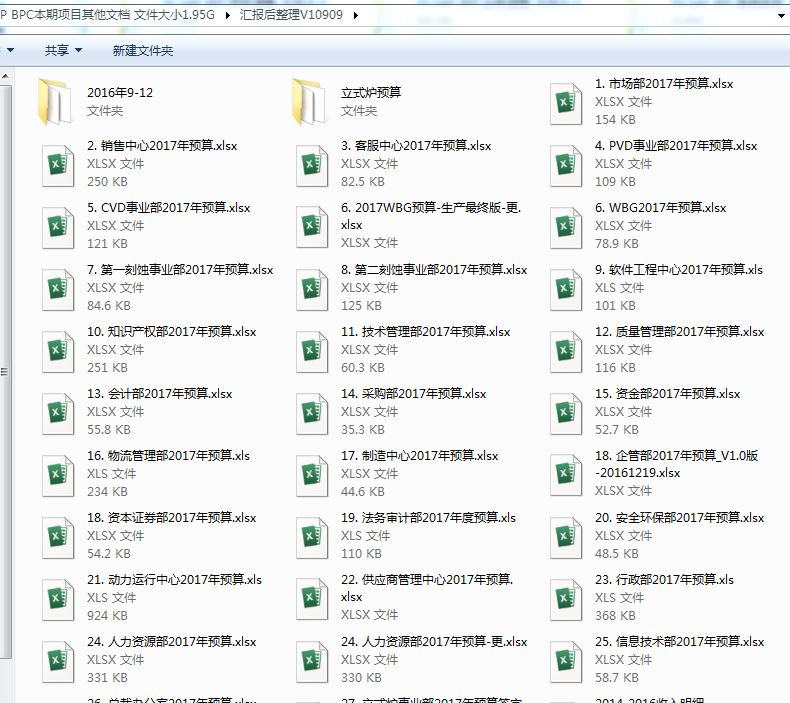Select the Excel icon for 24. 人力资源部2017年预算.xlsx
Screen dimensions: 790x703
pyautogui.click(x=58, y=662)
